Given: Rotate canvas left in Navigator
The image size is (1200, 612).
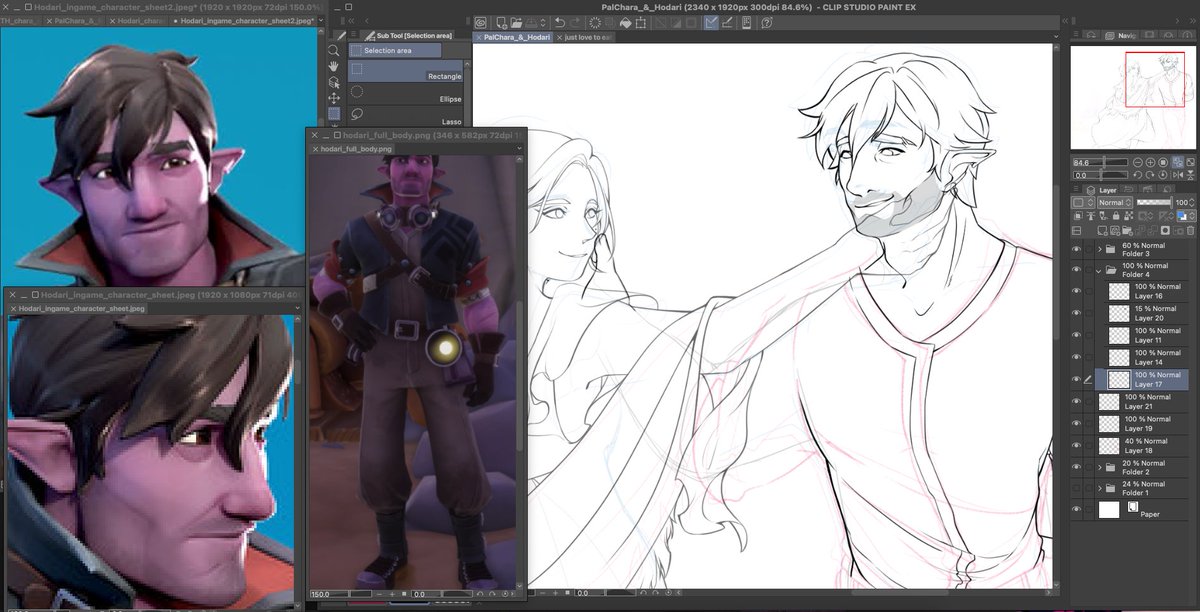Looking at the screenshot, I should click(1138, 175).
